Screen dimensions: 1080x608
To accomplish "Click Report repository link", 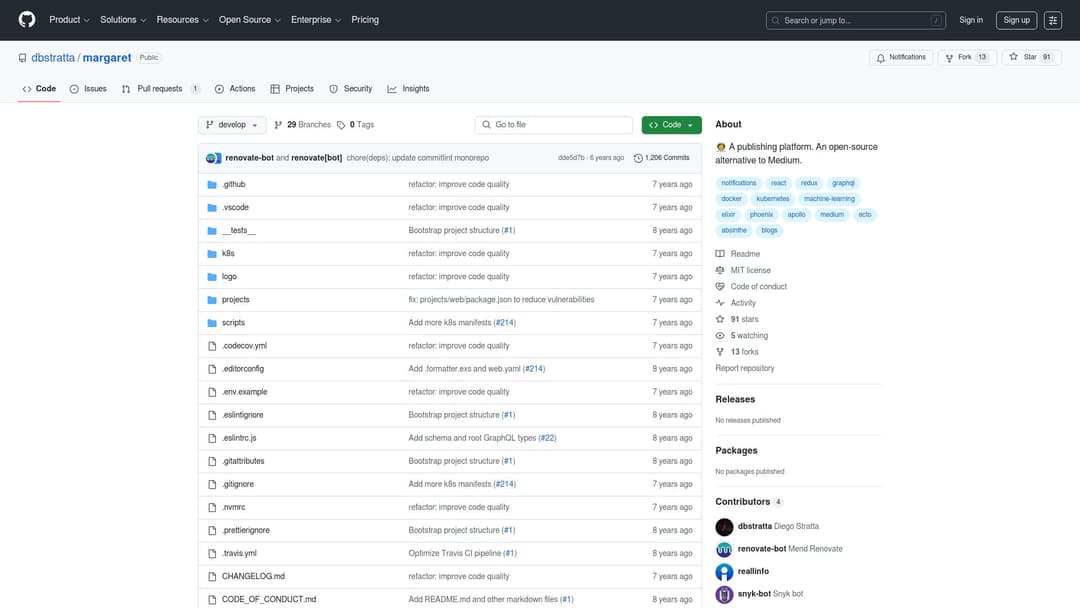I will pos(745,368).
